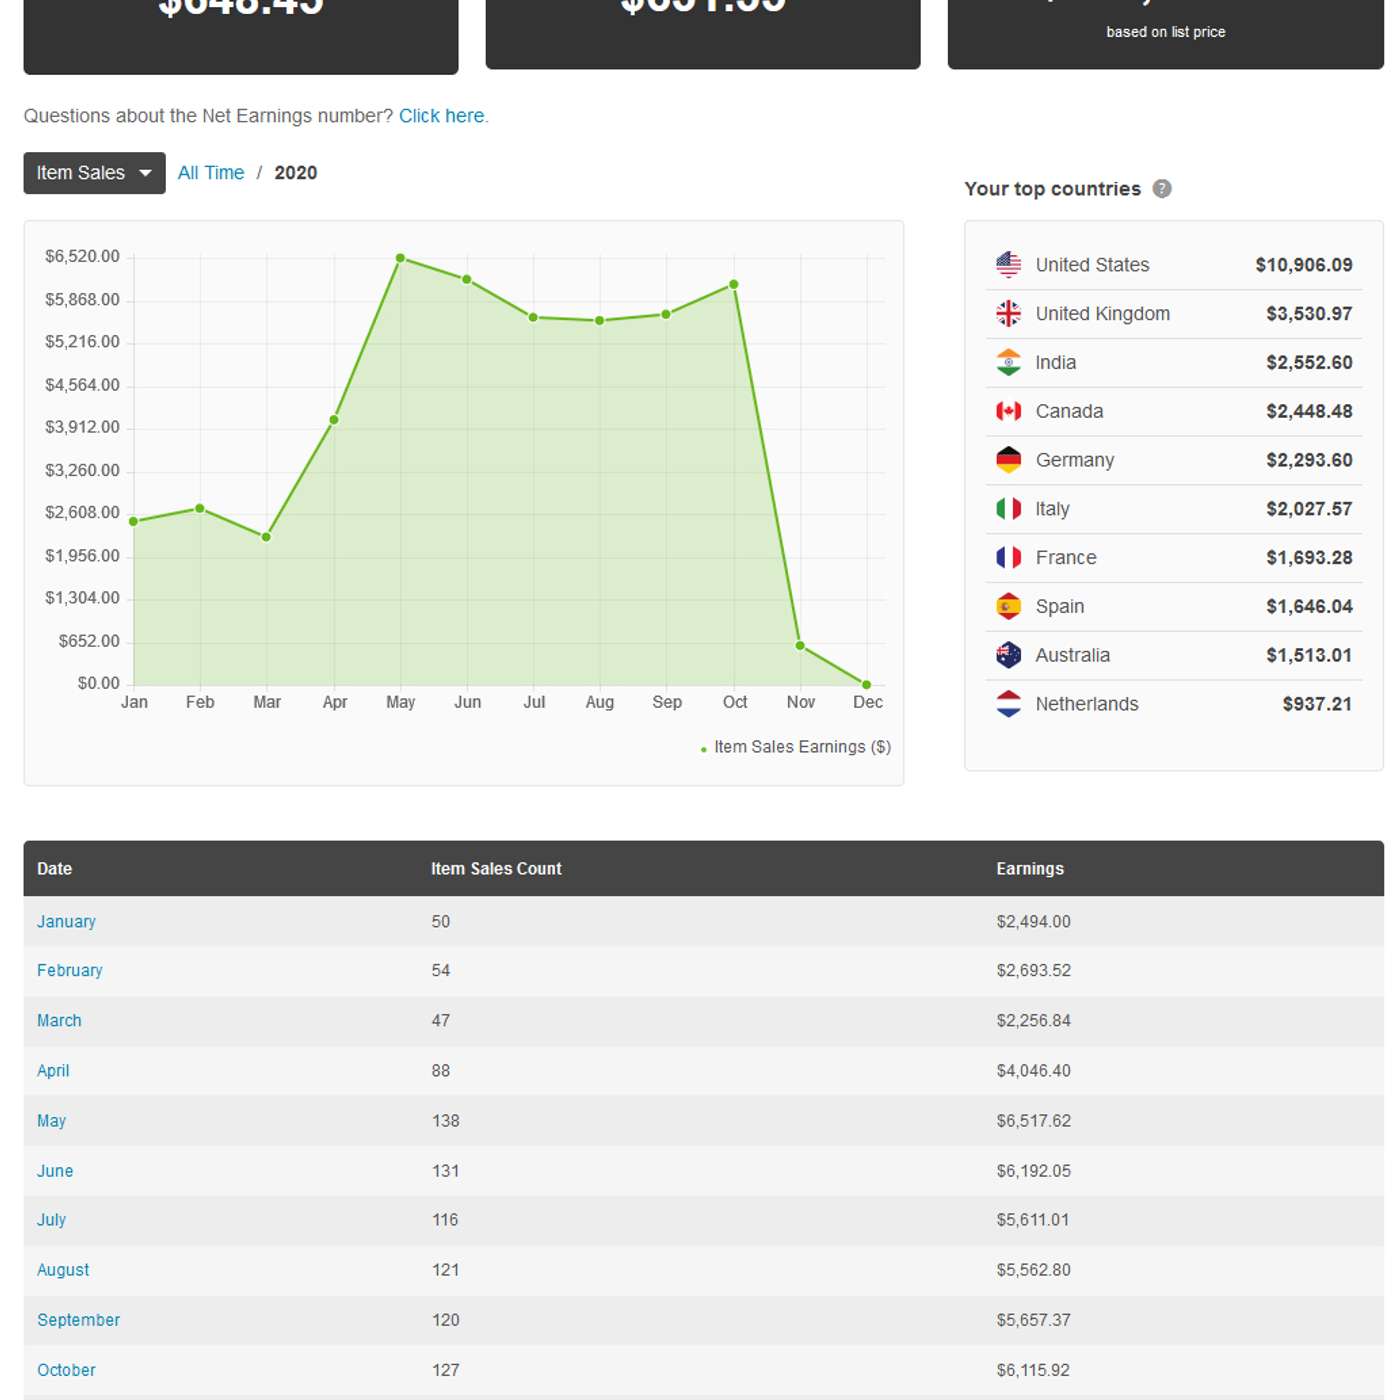Open the May month link

point(51,1120)
